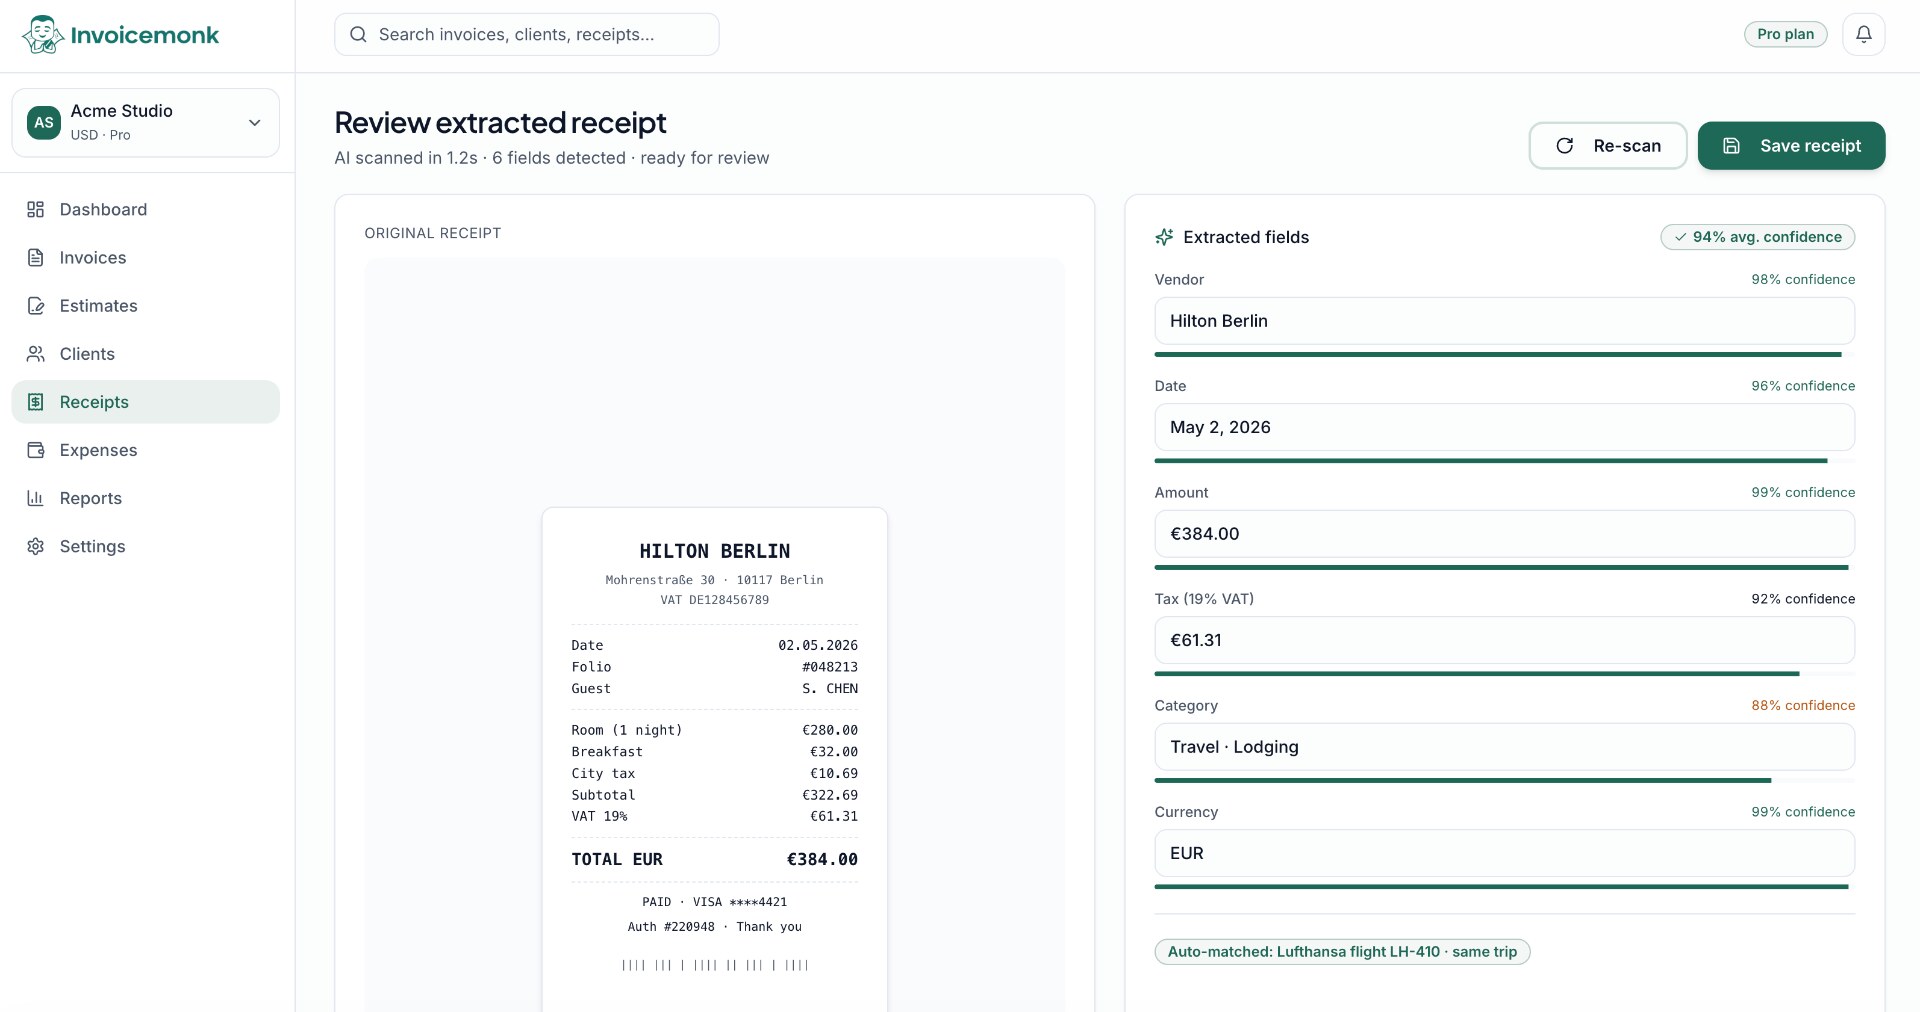This screenshot has height=1012, width=1920.
Task: Open notifications via the bell icon
Action: coord(1864,34)
